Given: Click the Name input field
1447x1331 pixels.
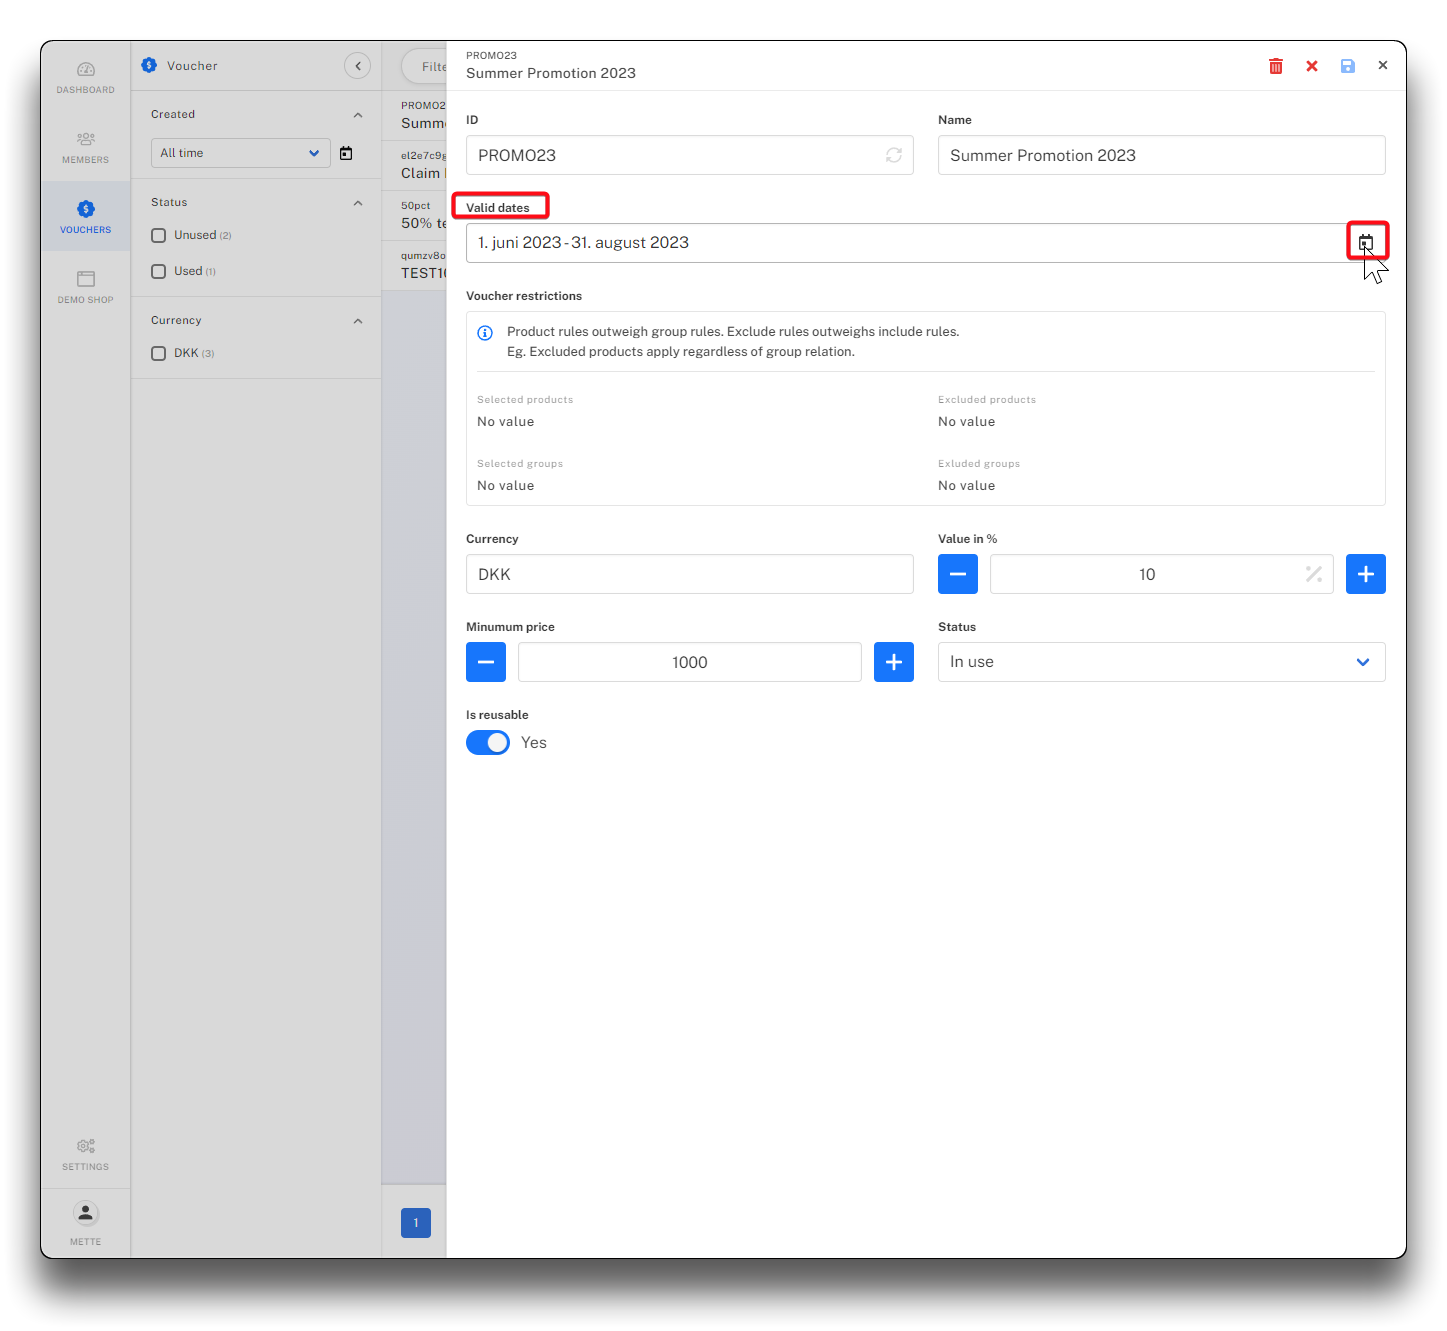Looking at the screenshot, I should tap(1161, 155).
